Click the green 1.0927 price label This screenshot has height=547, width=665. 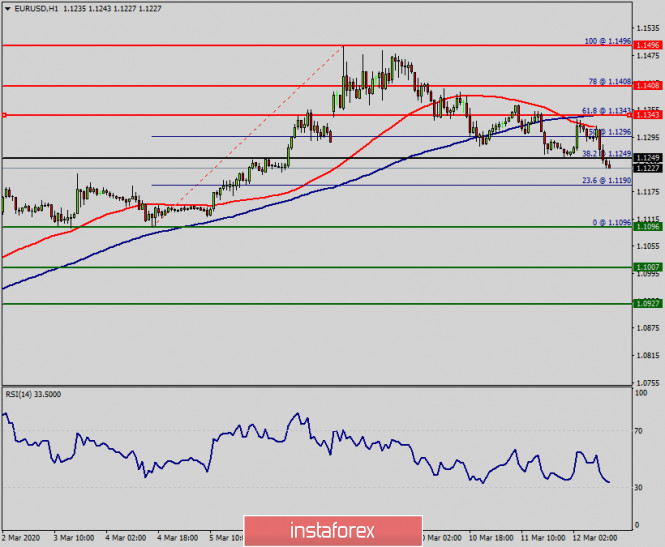(648, 304)
